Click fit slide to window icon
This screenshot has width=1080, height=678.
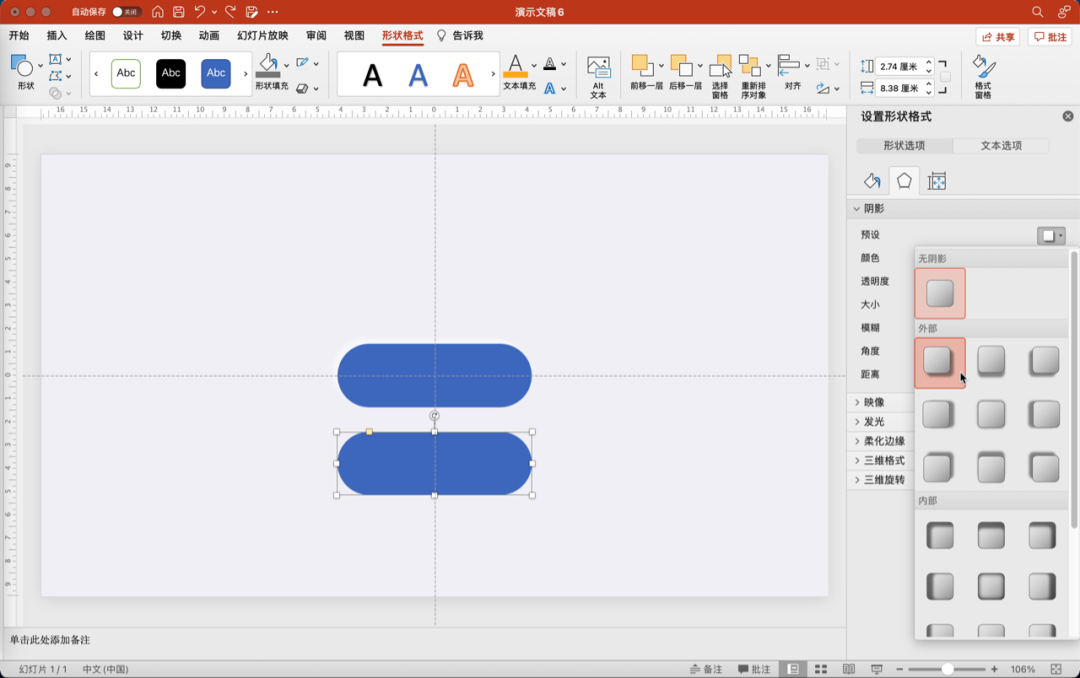(1056, 669)
